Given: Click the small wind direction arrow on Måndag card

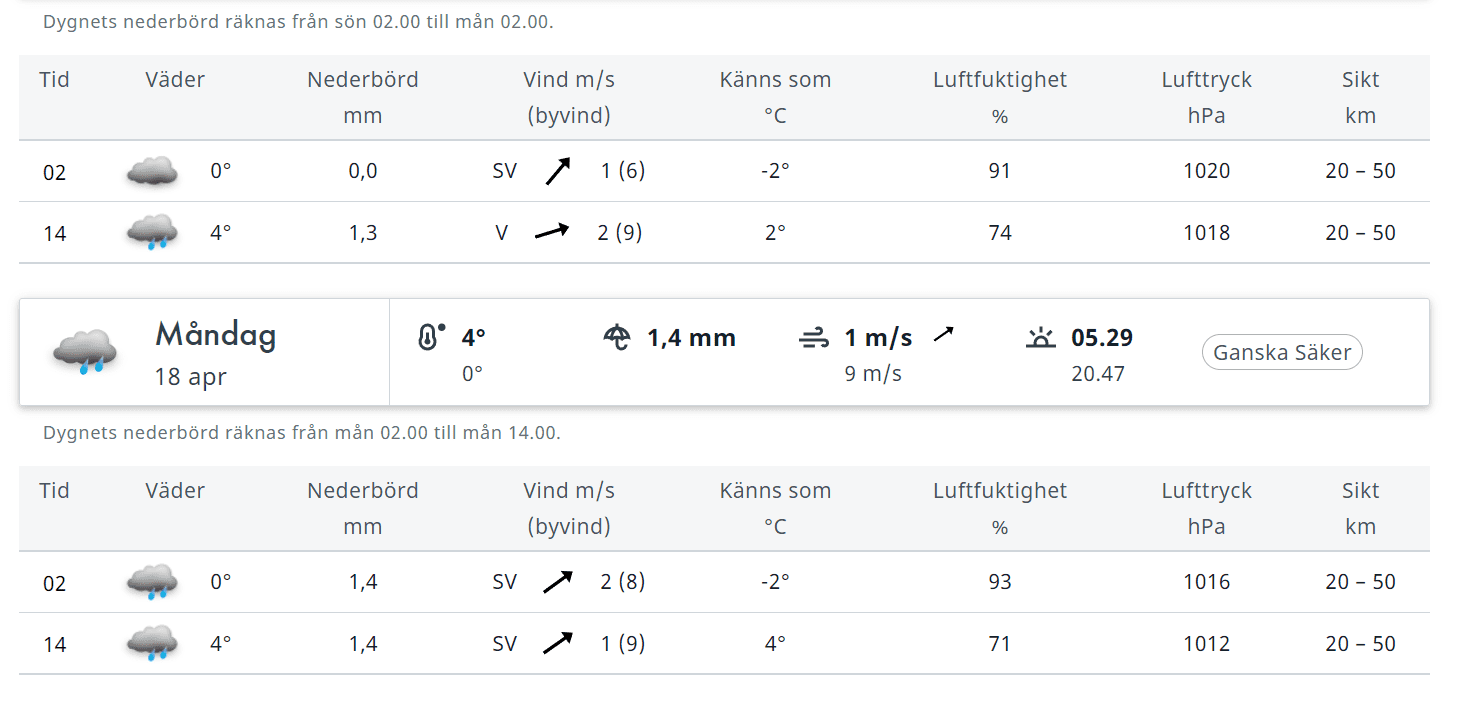Looking at the screenshot, I should coord(944,334).
